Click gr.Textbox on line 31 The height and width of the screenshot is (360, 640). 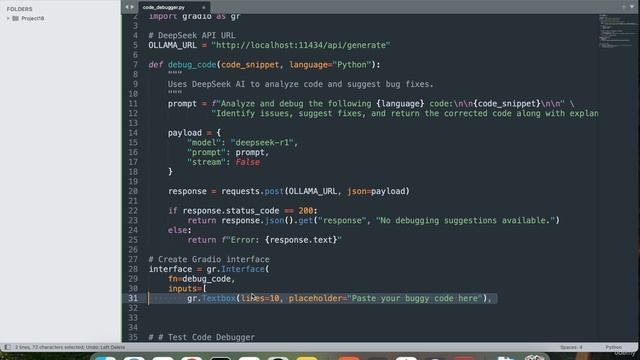211,298
